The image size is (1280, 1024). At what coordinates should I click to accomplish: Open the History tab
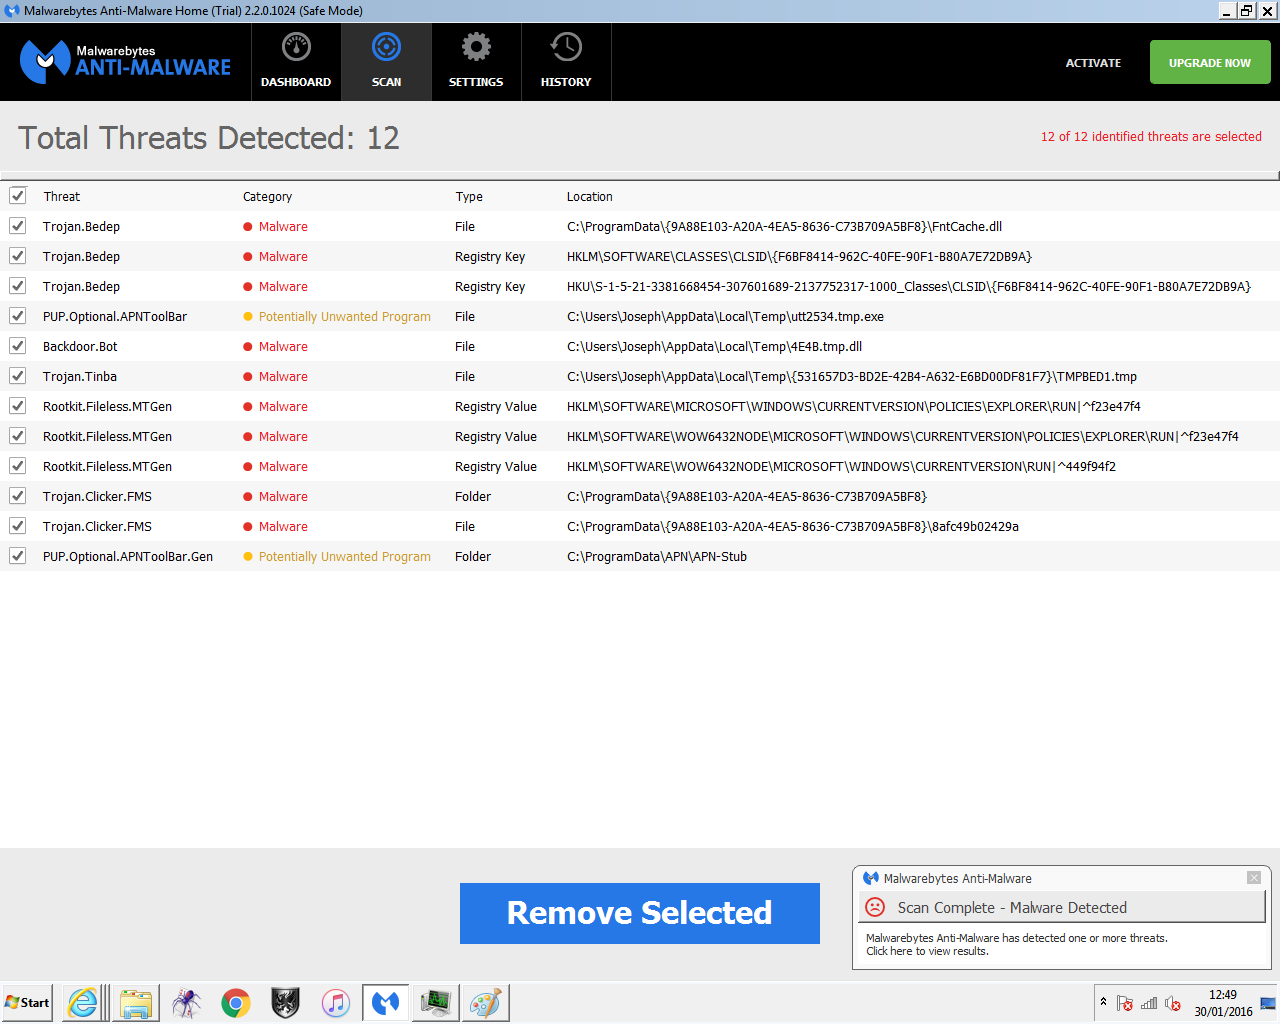pyautogui.click(x=566, y=62)
